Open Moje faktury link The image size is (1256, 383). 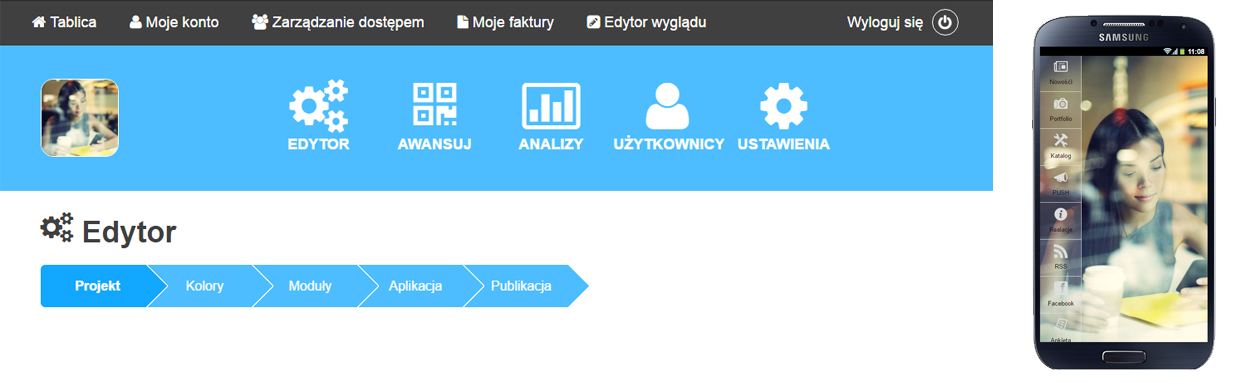(x=505, y=22)
